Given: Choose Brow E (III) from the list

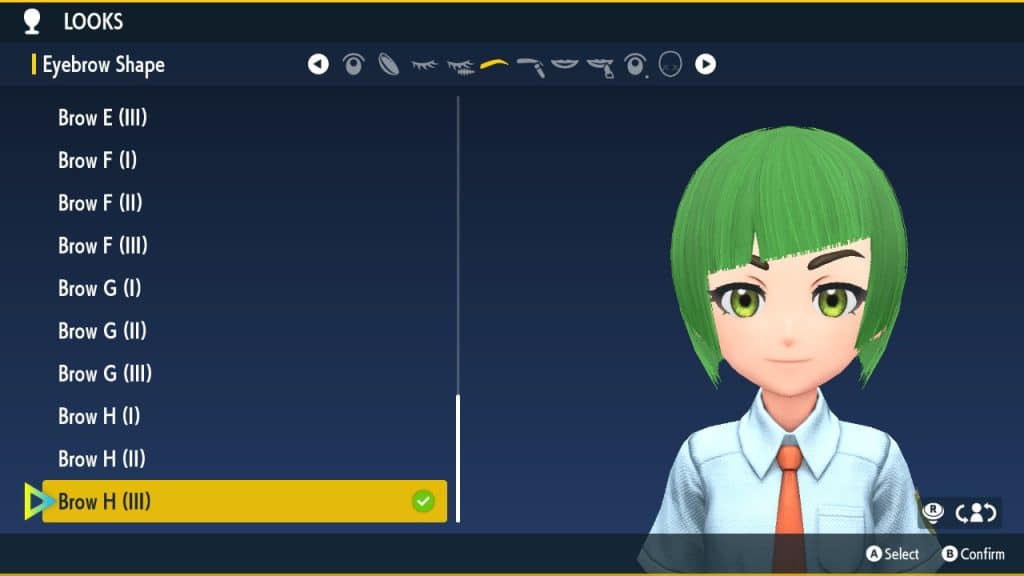Looking at the screenshot, I should point(103,118).
